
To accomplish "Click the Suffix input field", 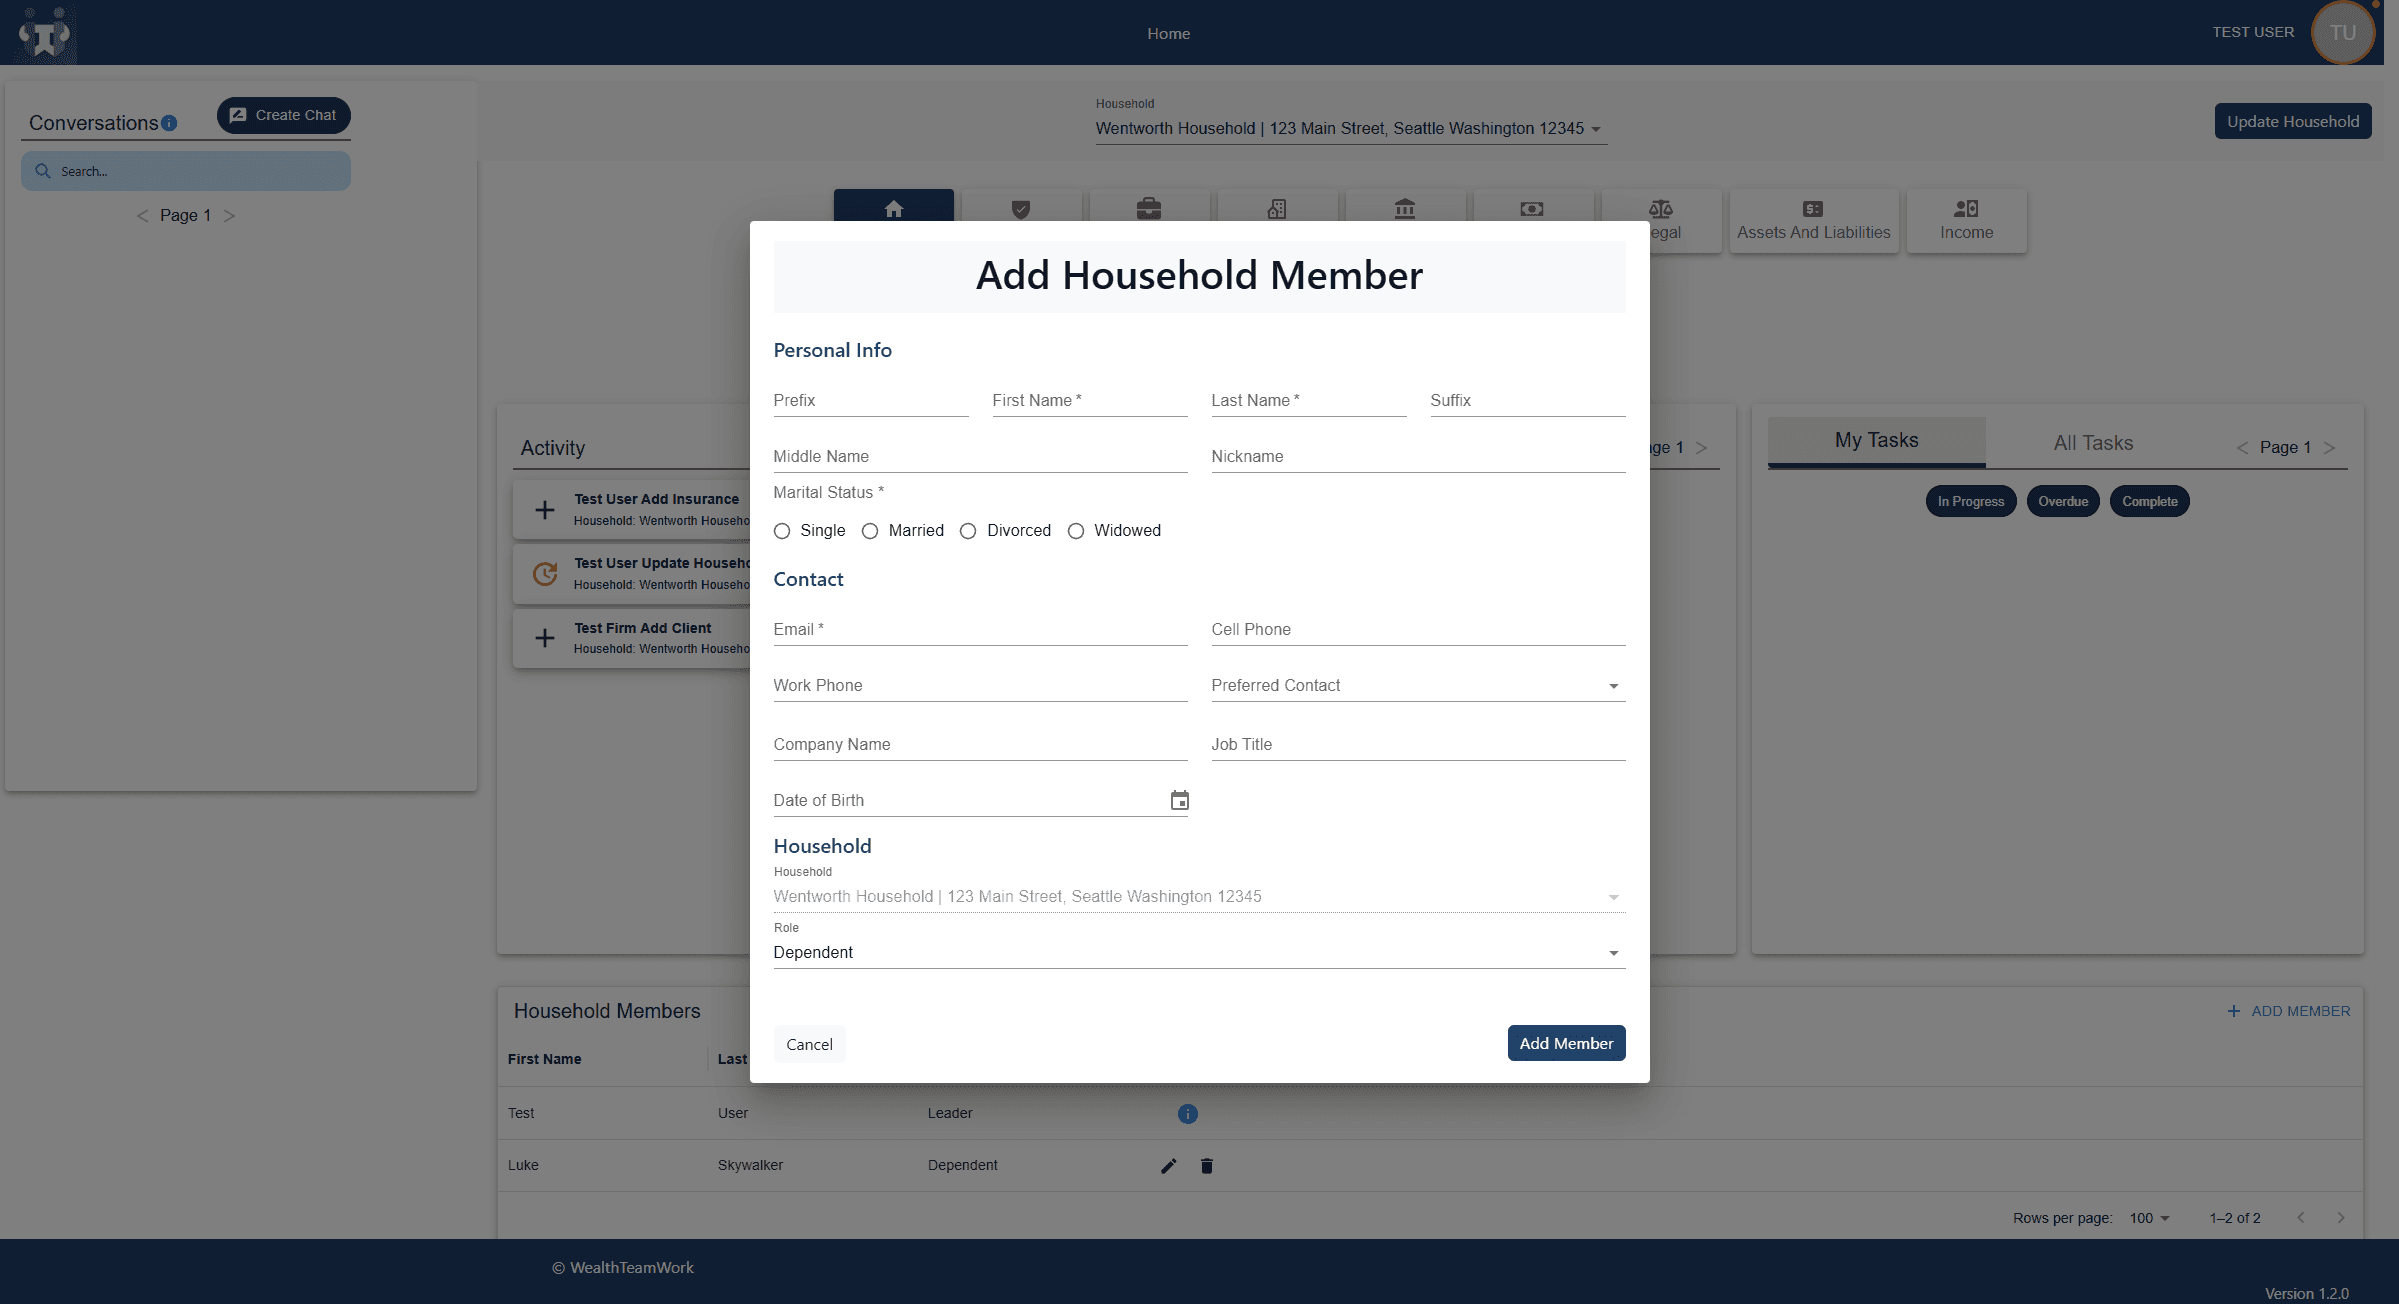I will tap(1527, 401).
